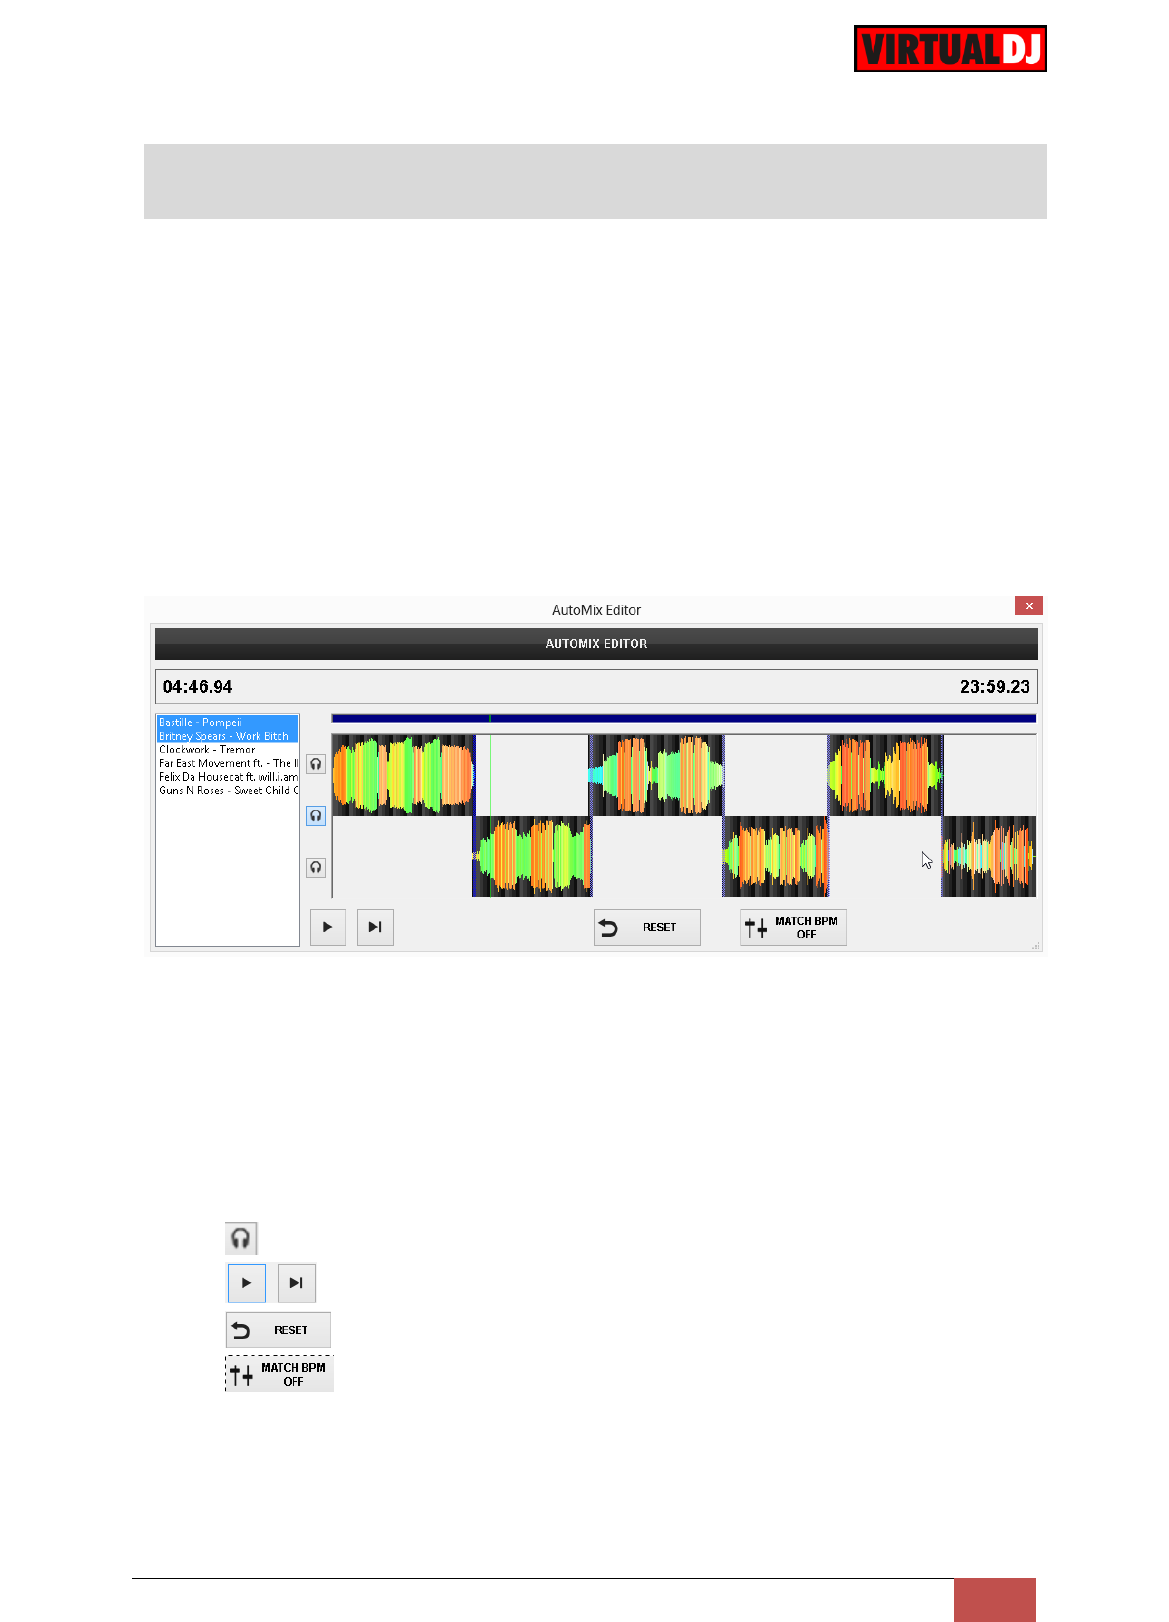Click second waveform block on lower row
This screenshot has width=1169, height=1622.
776,856
